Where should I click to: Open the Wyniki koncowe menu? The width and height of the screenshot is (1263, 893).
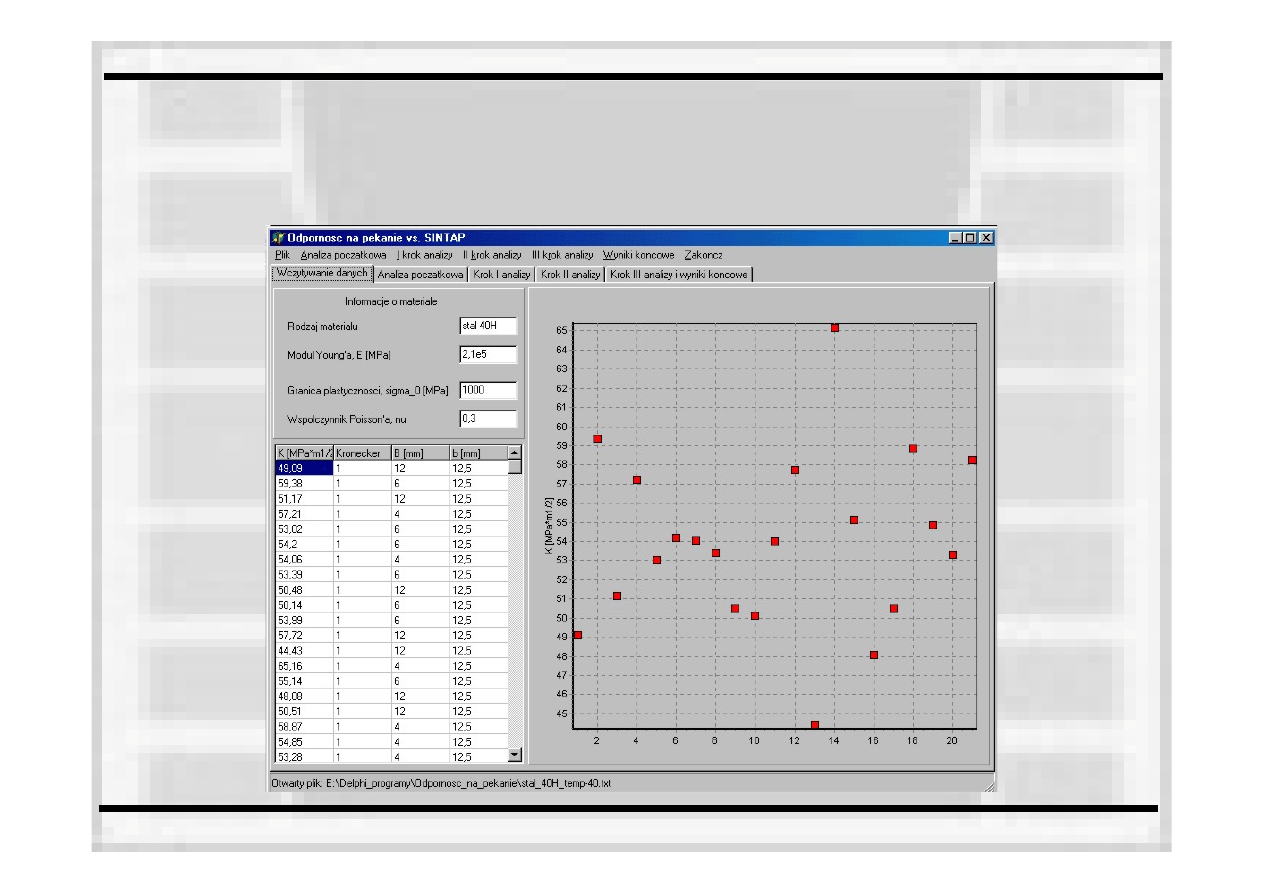coord(638,255)
